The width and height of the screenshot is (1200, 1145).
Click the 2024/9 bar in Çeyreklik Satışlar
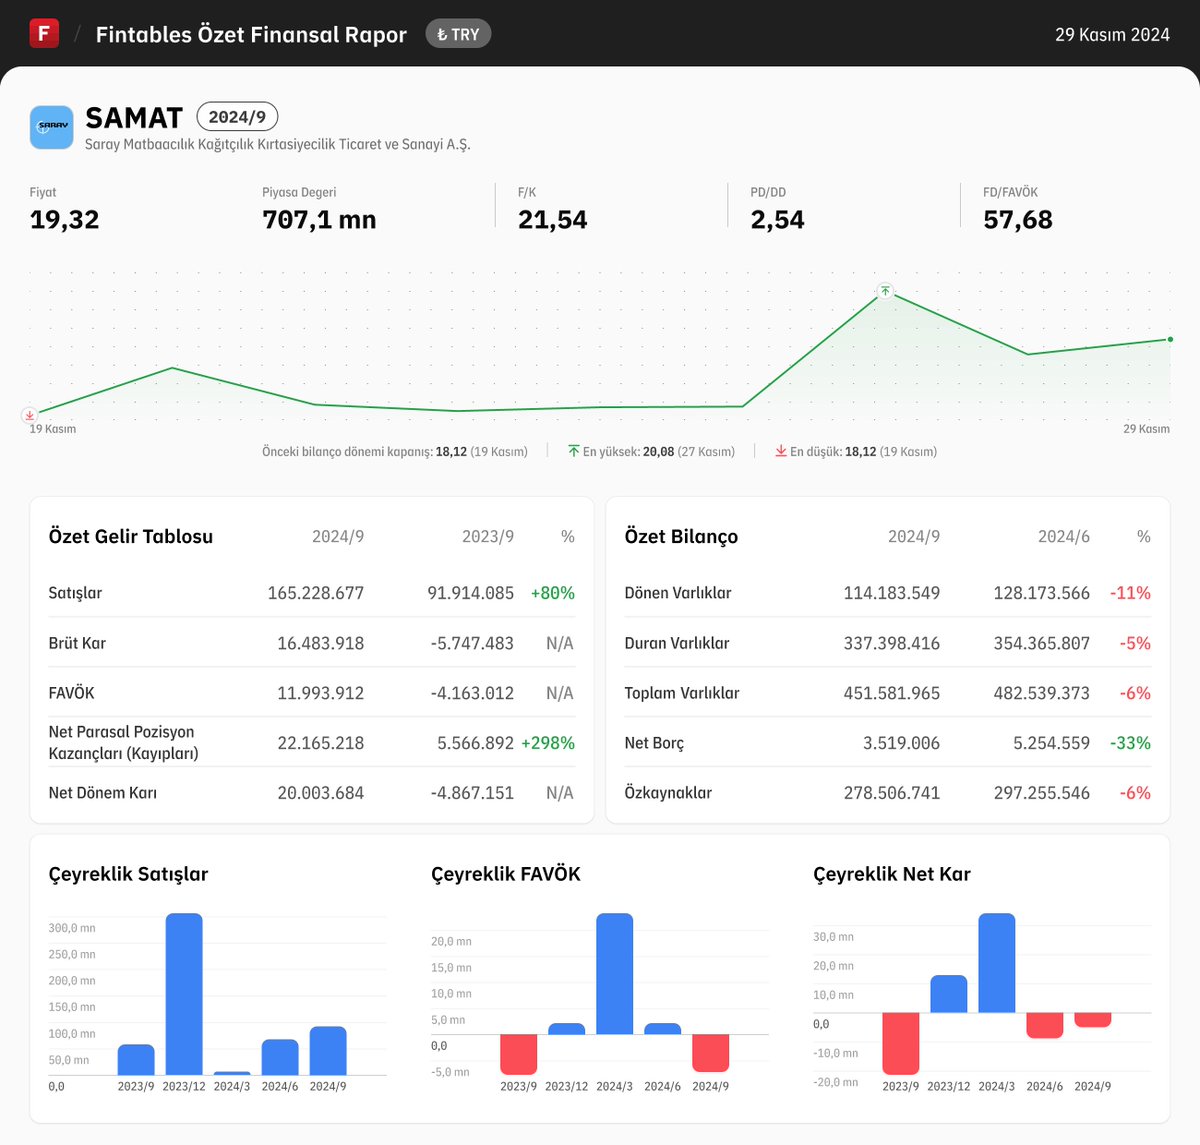pos(328,1051)
